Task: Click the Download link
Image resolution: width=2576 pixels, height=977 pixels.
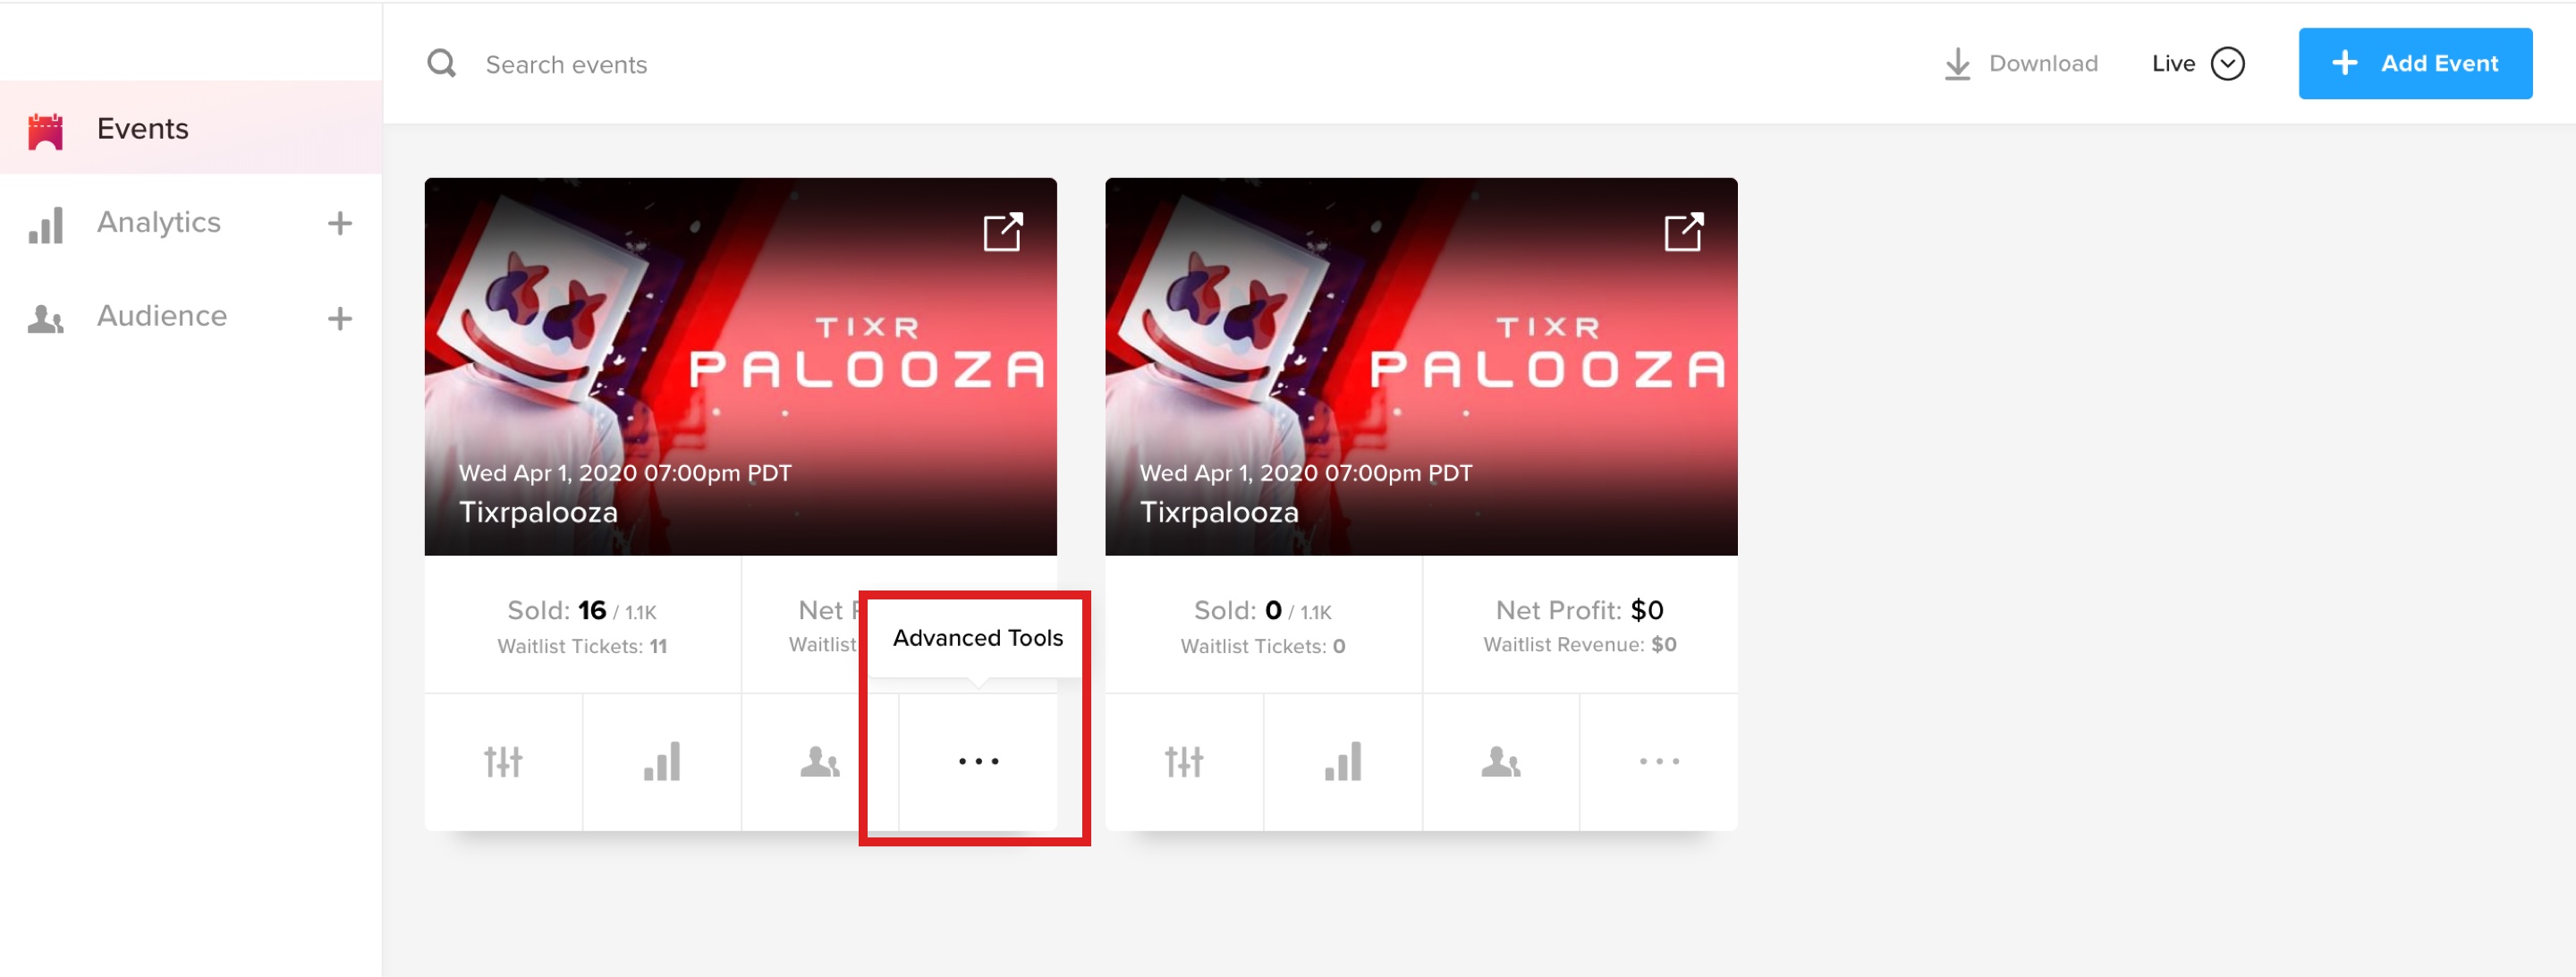Action: (2020, 64)
